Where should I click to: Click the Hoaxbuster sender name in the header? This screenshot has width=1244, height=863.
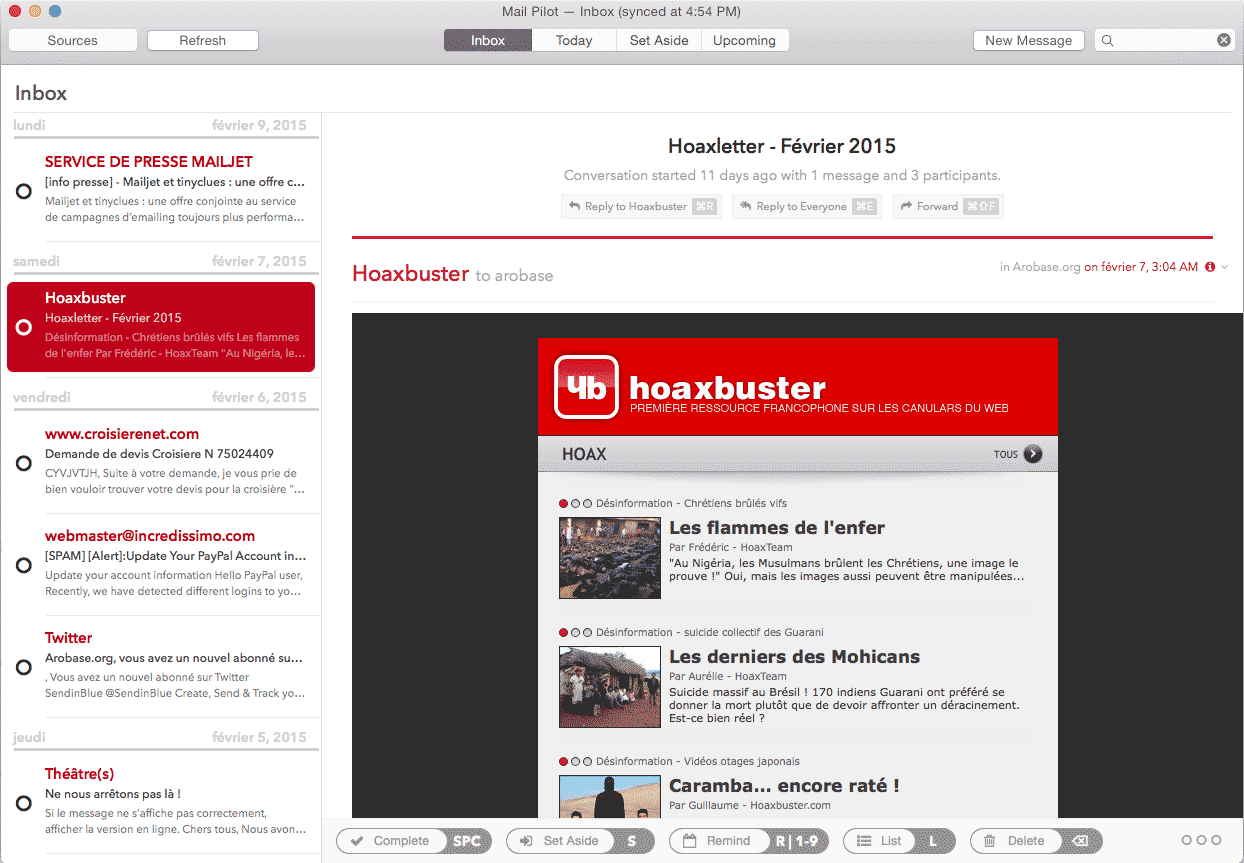point(410,273)
